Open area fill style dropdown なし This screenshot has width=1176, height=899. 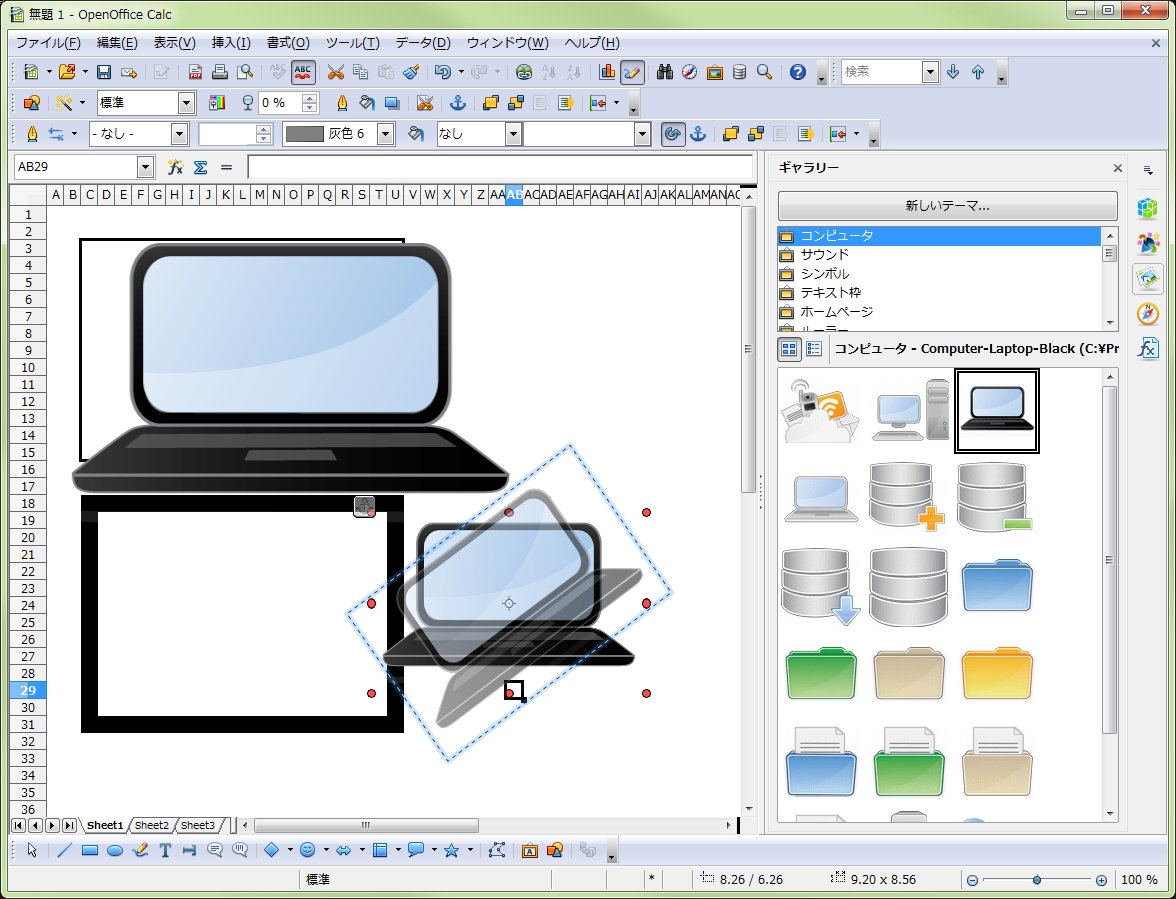(x=513, y=134)
